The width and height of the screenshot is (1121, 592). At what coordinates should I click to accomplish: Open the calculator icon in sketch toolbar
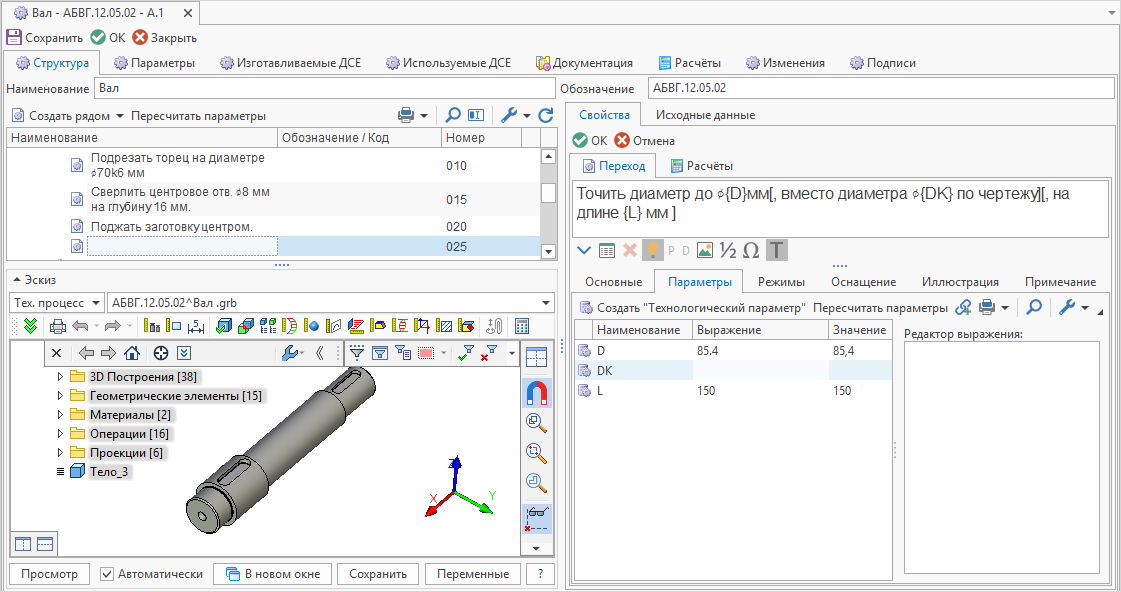(522, 326)
